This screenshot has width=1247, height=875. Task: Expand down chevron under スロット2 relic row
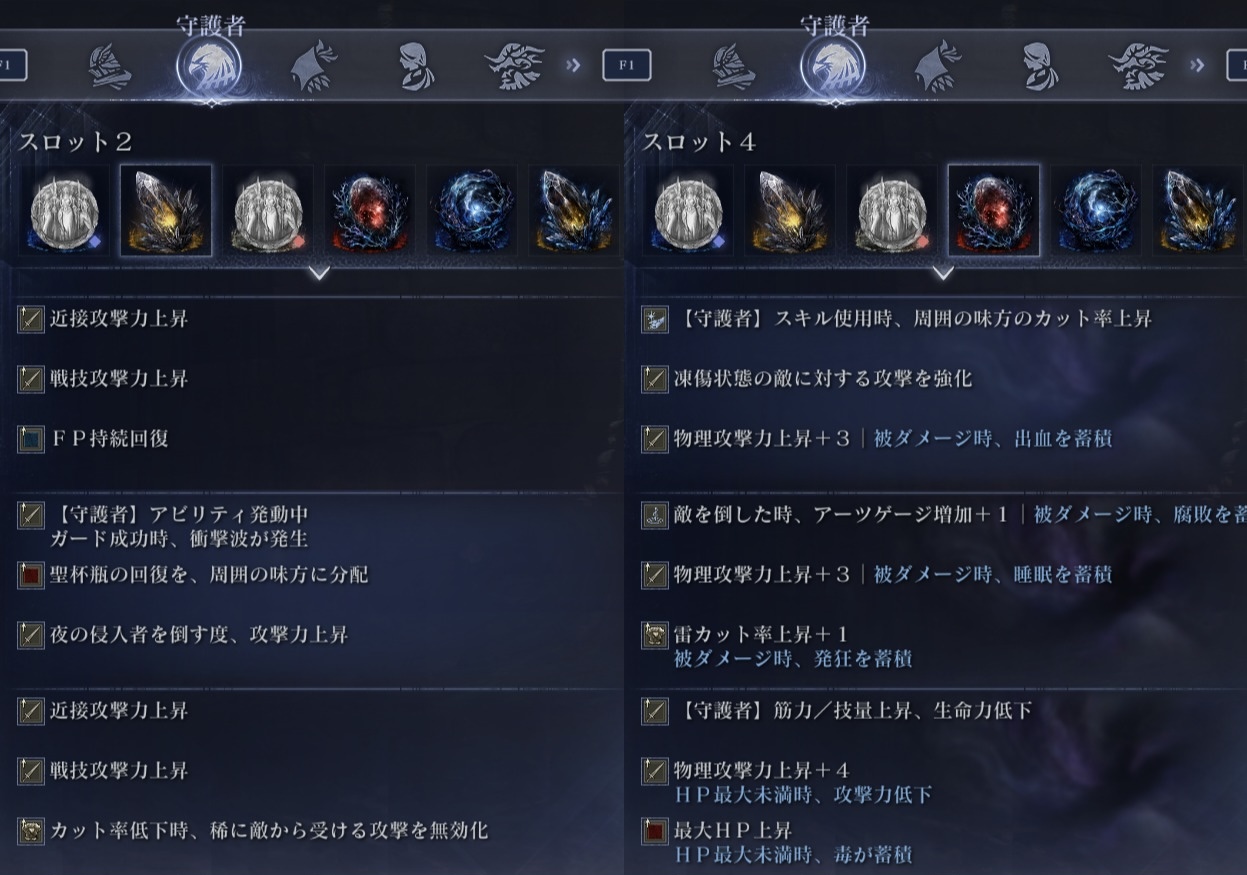(319, 272)
